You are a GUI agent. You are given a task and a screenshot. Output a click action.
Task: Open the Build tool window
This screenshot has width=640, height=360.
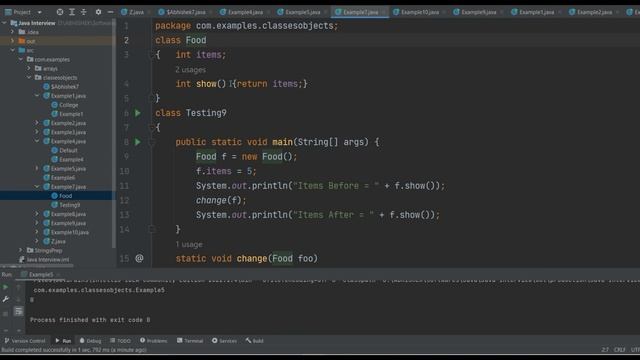pyautogui.click(x=255, y=341)
